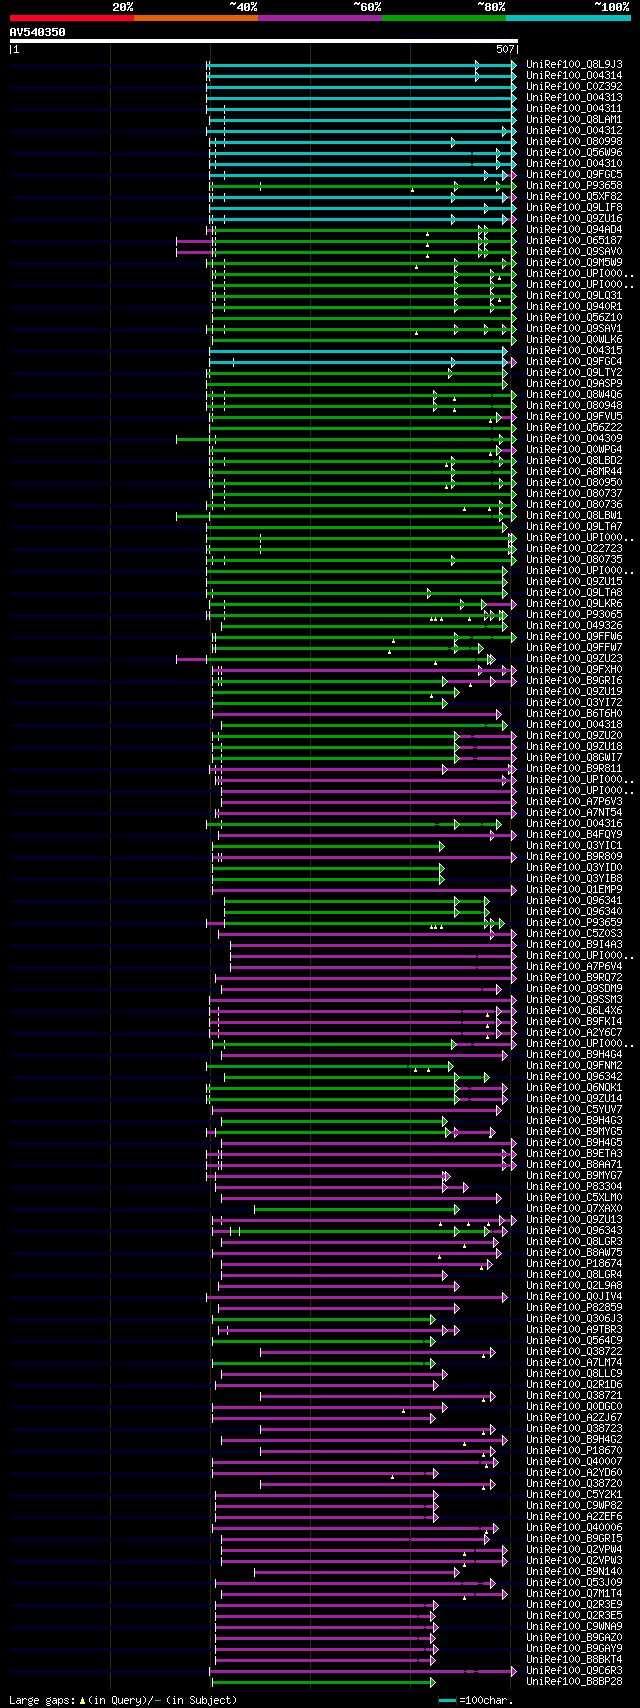640x1708 pixels.
Task: Select the UniRef100_Q1EMP9 label
Action: pos(574,889)
